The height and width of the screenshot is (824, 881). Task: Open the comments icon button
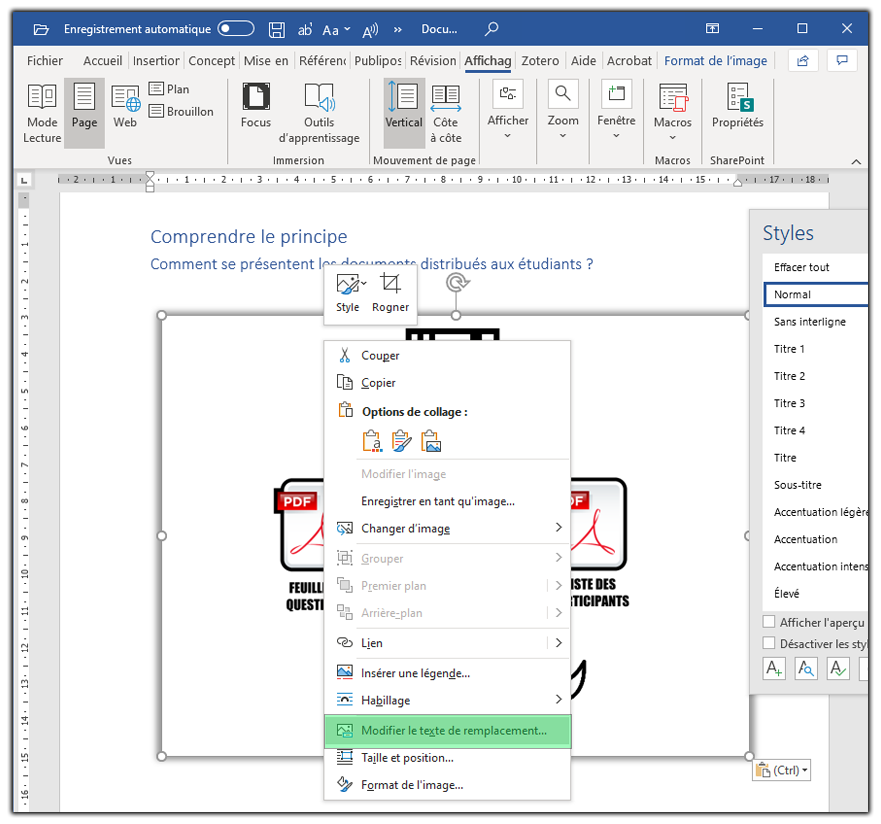[x=842, y=61]
